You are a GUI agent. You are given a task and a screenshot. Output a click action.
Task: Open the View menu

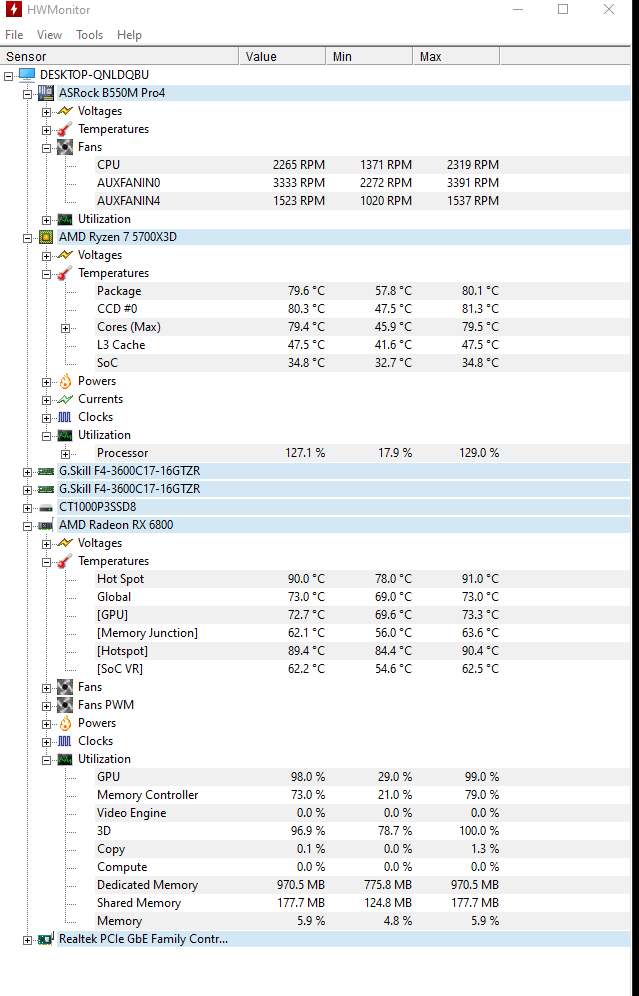point(49,35)
